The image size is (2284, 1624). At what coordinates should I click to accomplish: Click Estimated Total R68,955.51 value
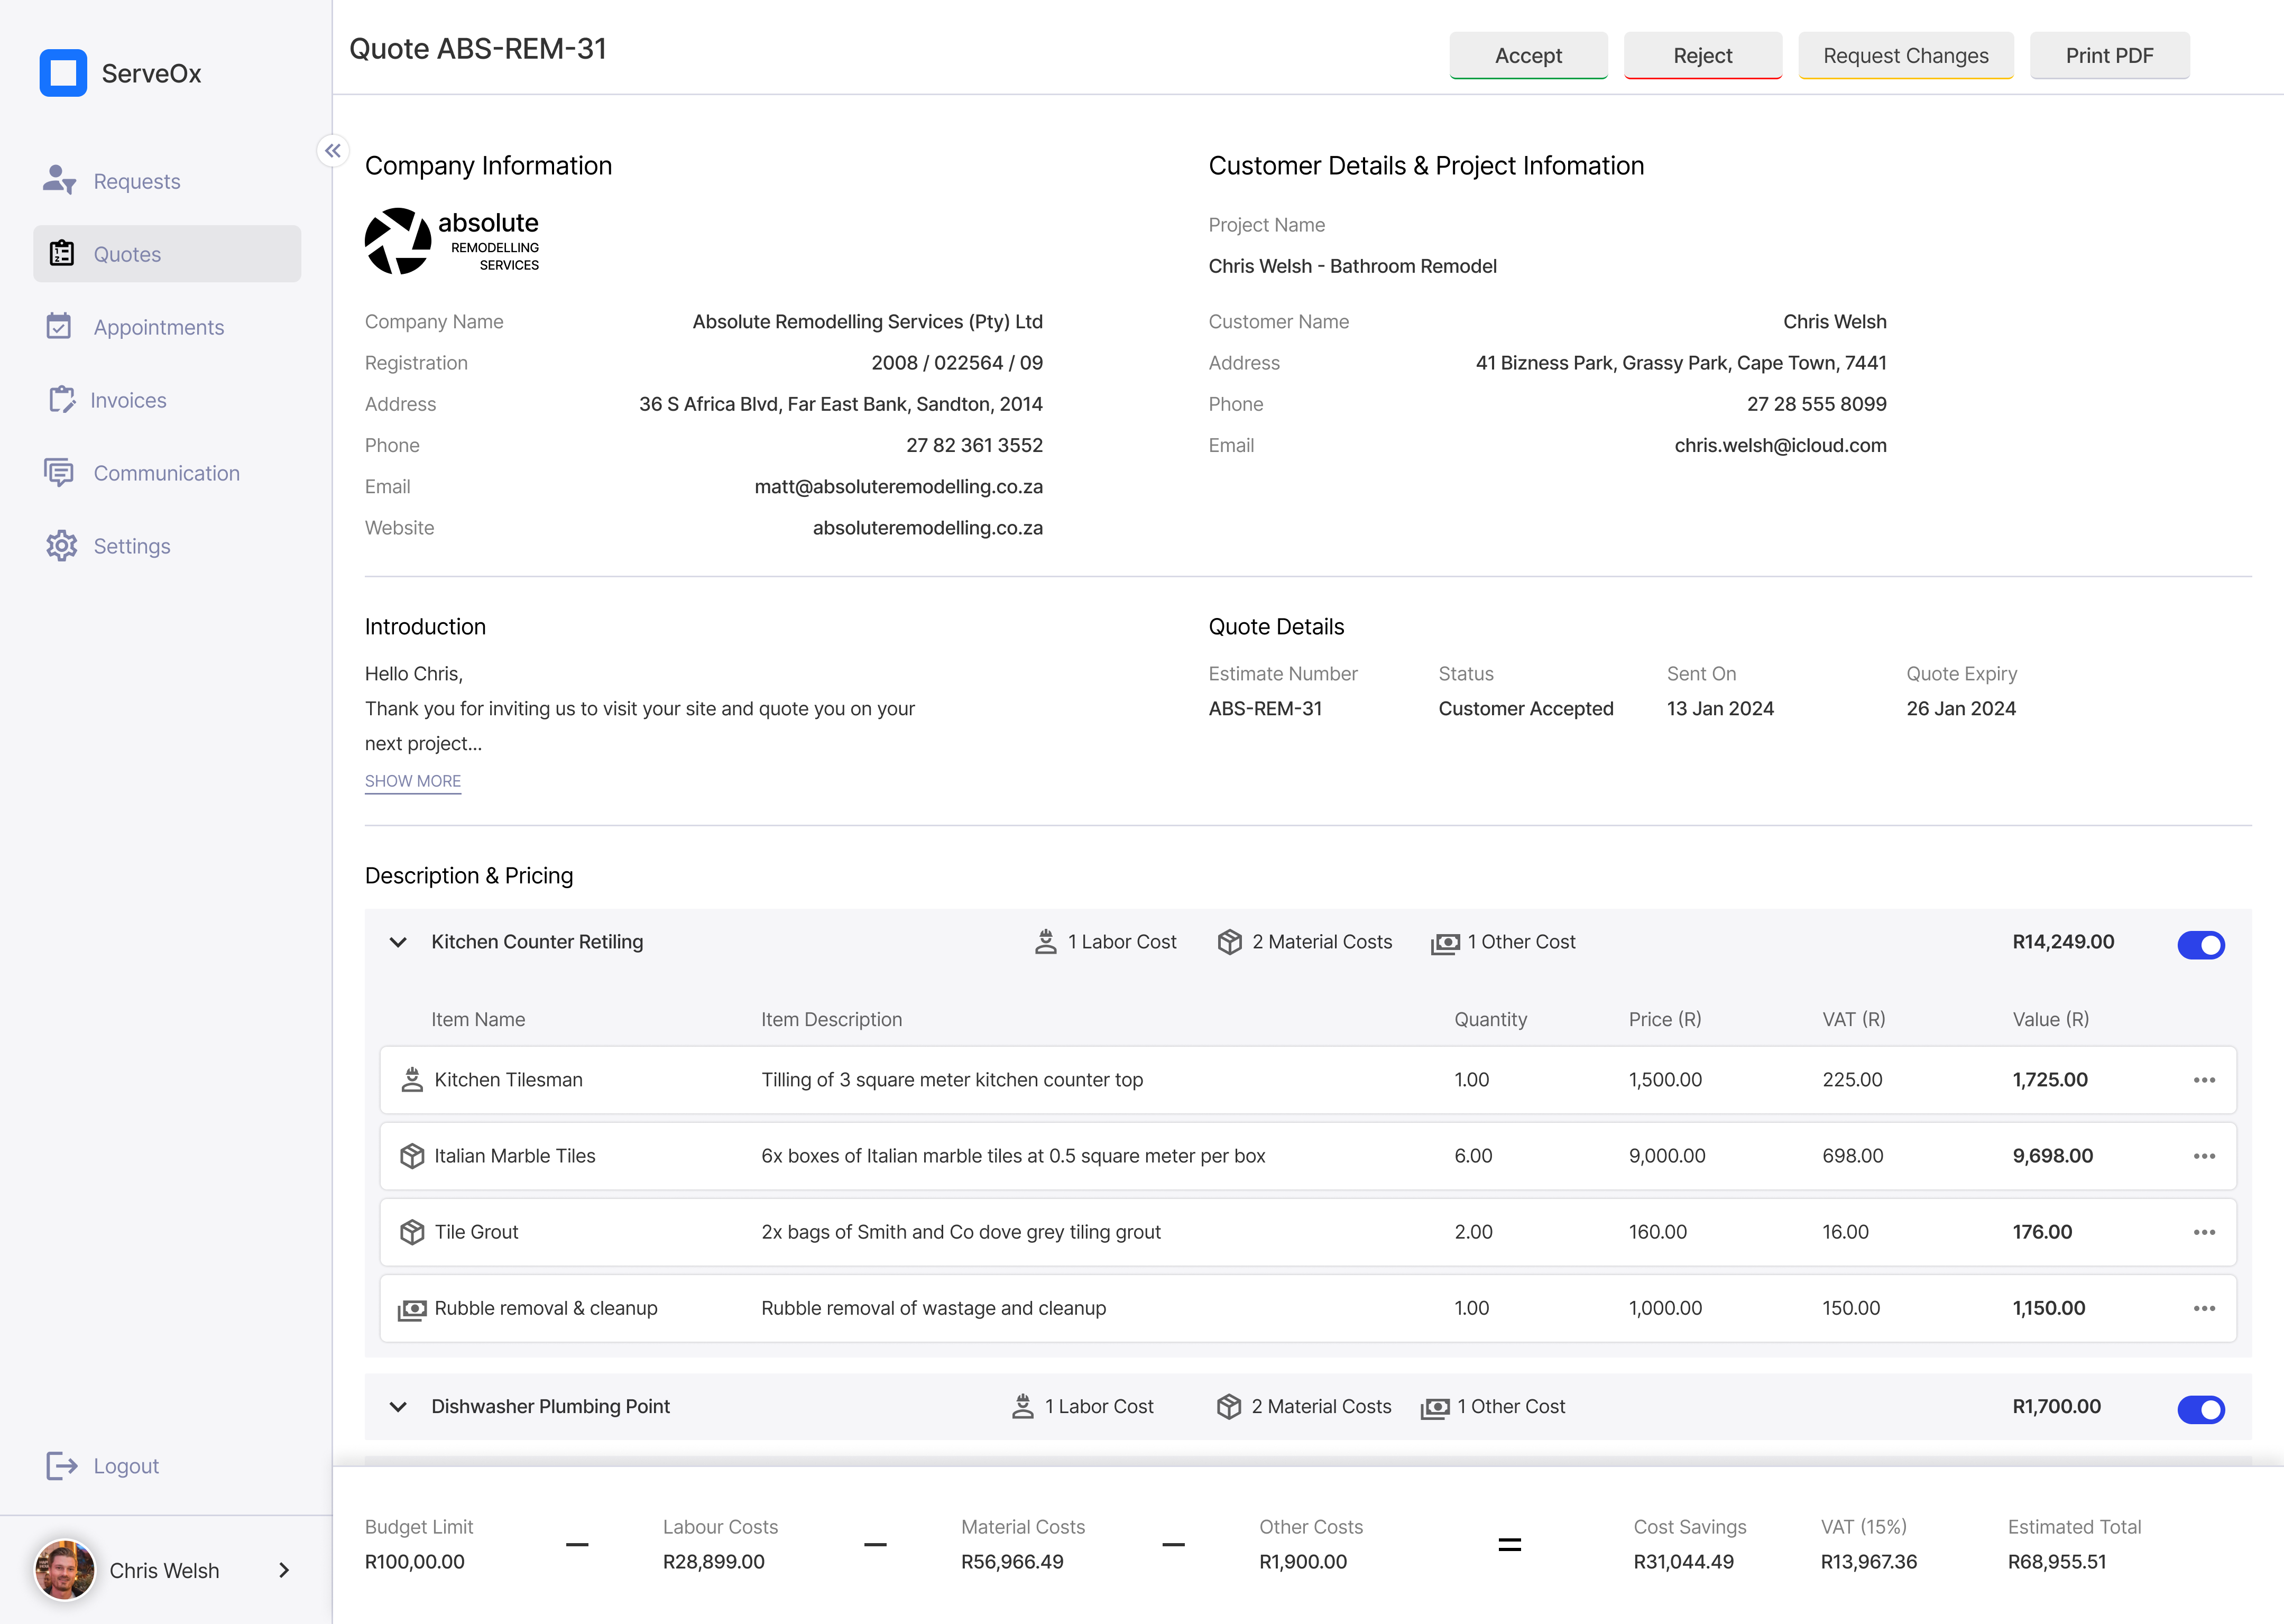click(2057, 1562)
